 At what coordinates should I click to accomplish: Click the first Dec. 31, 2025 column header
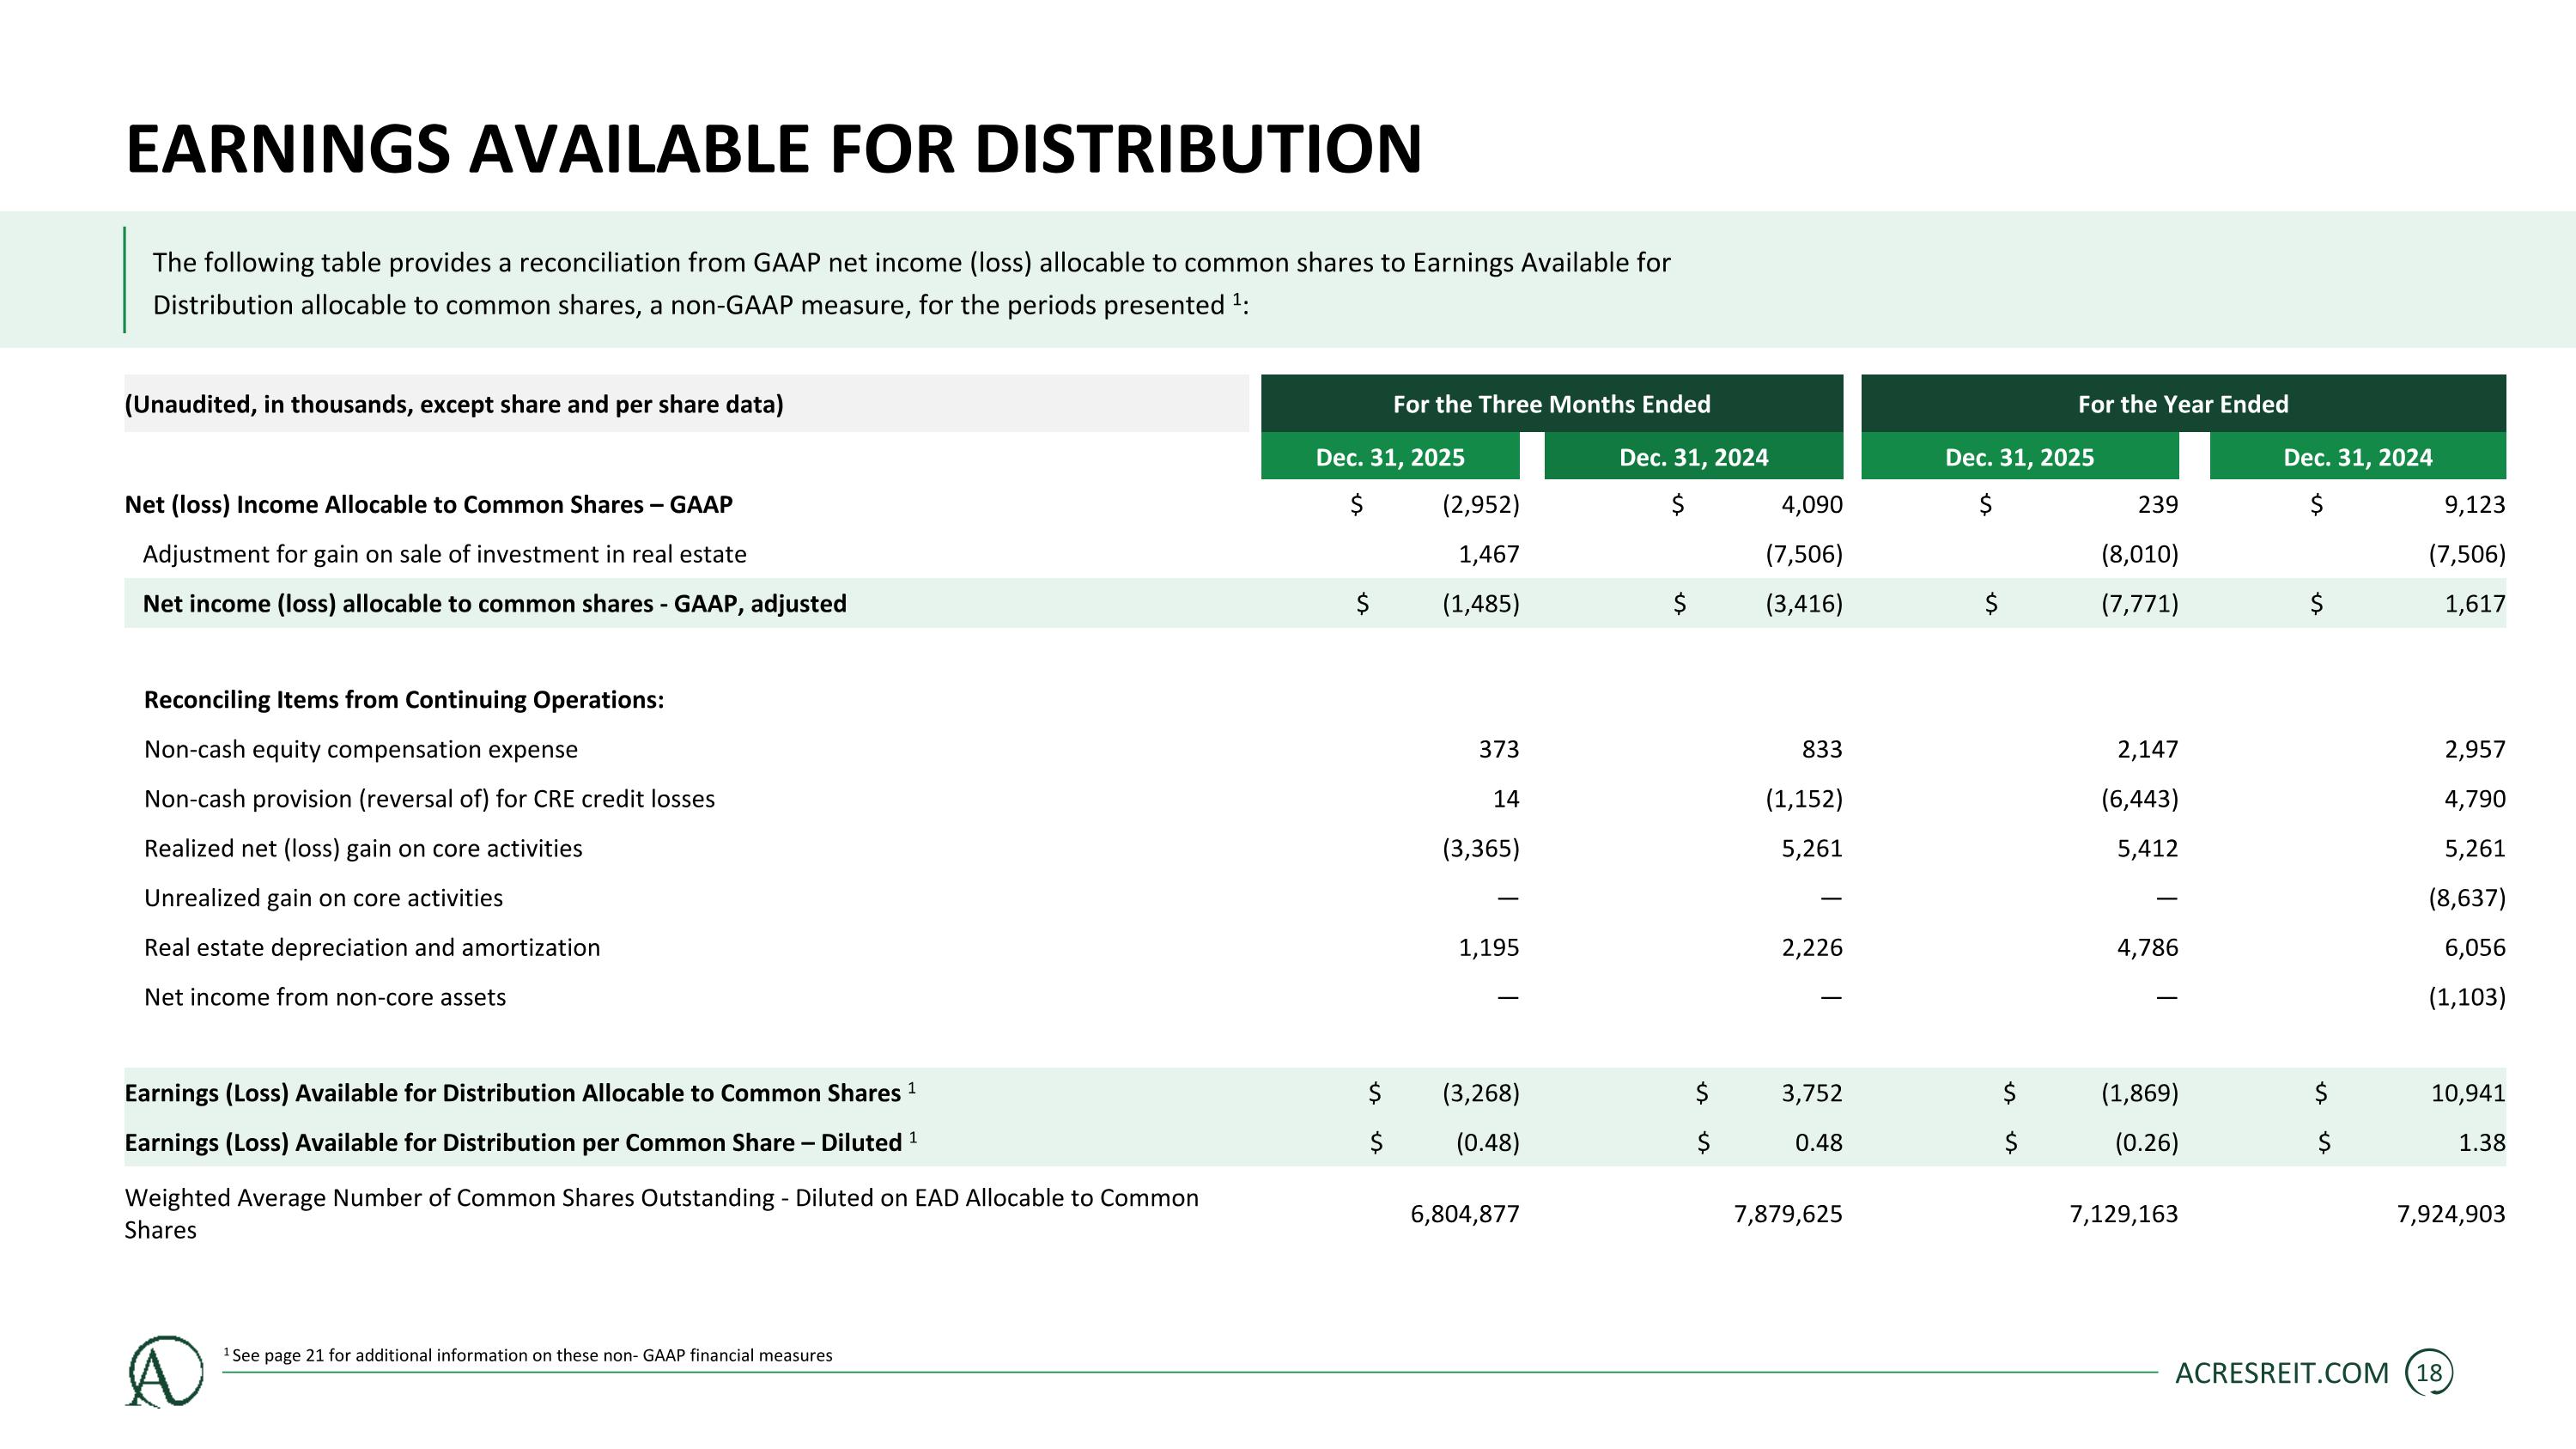click(x=1390, y=457)
